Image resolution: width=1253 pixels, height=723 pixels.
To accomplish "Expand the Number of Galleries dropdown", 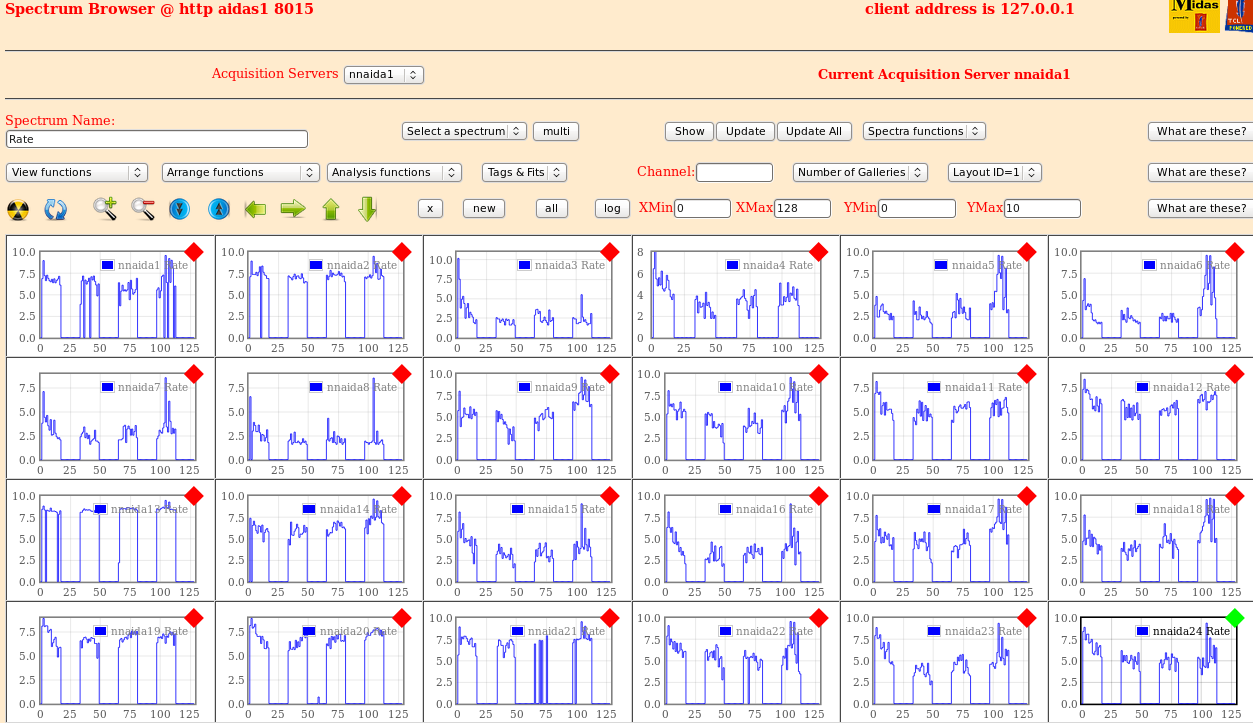I will point(860,172).
